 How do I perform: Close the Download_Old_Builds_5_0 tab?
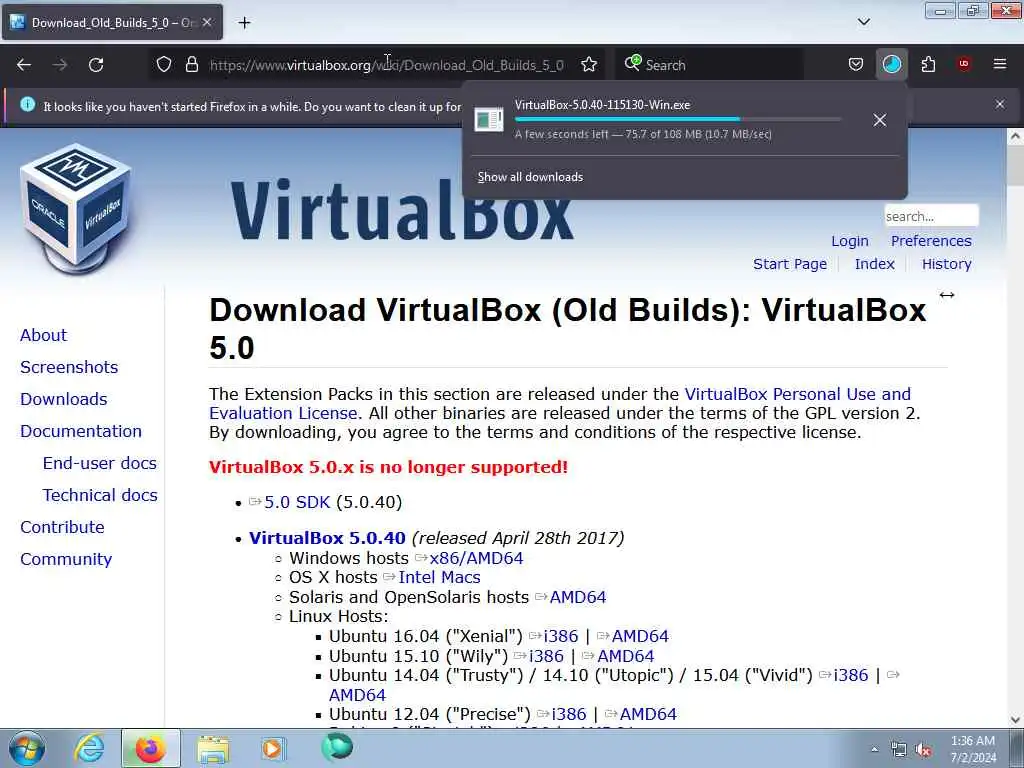[207, 22]
